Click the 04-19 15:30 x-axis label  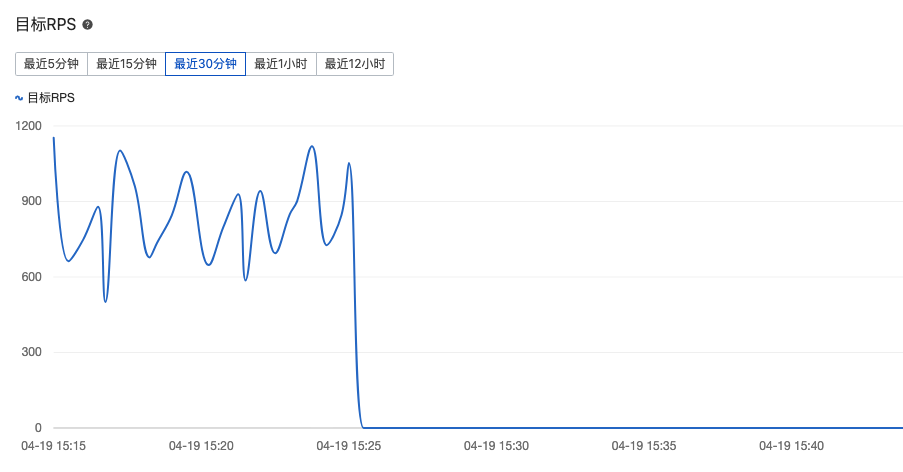pos(496,446)
